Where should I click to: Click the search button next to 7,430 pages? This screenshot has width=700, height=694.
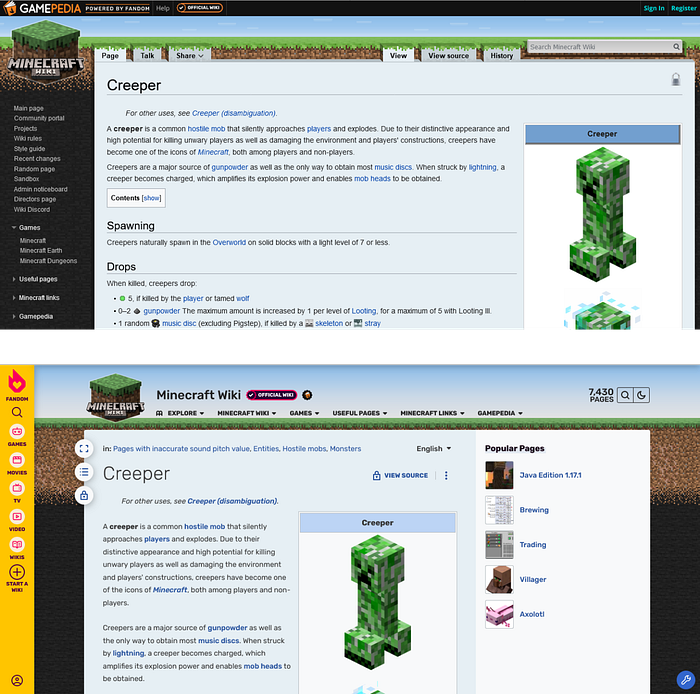tap(625, 395)
